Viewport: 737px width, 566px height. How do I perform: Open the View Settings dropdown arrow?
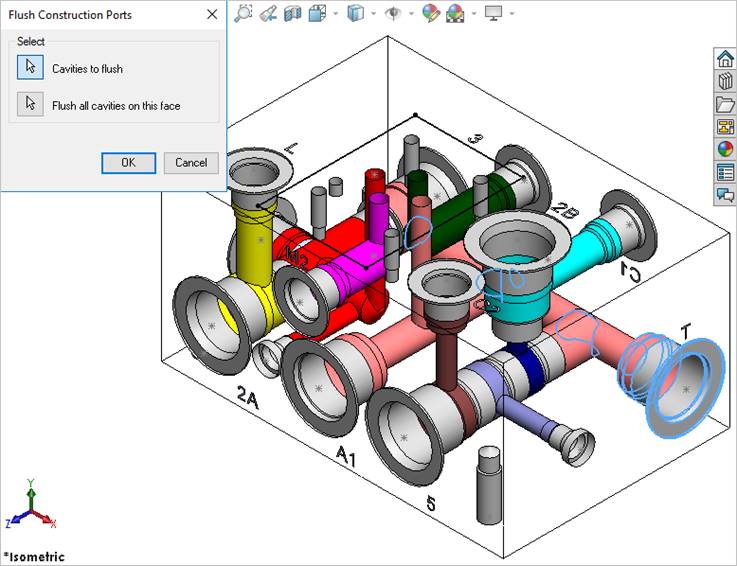pyautogui.click(x=511, y=13)
